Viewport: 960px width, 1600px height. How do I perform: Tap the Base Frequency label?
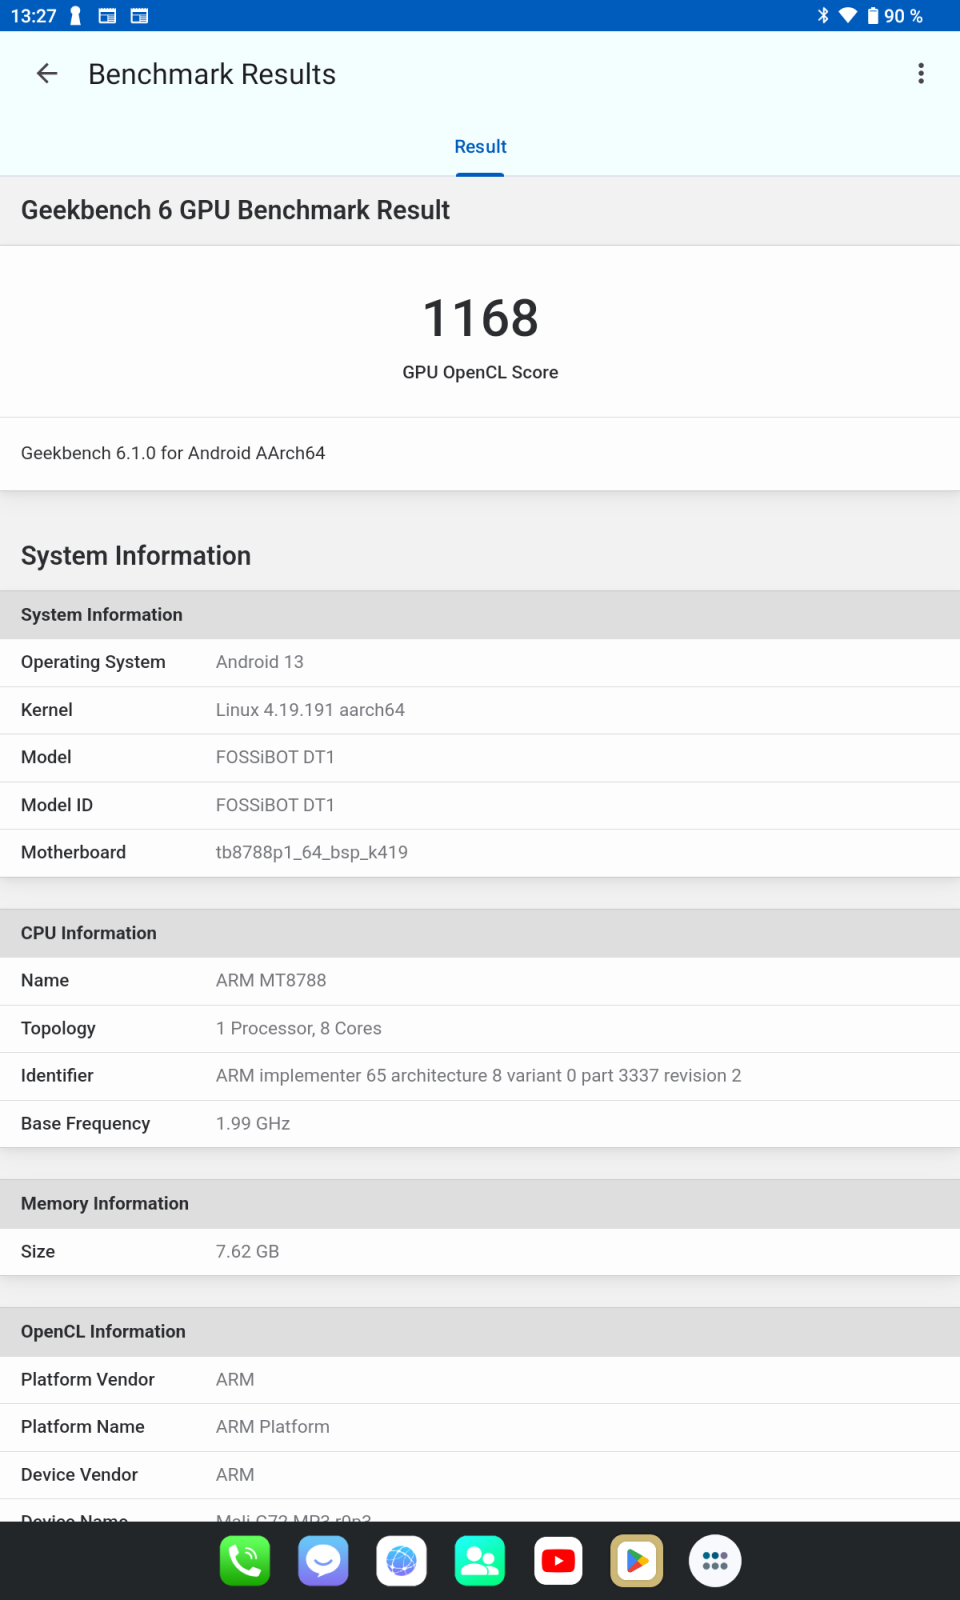(85, 1124)
